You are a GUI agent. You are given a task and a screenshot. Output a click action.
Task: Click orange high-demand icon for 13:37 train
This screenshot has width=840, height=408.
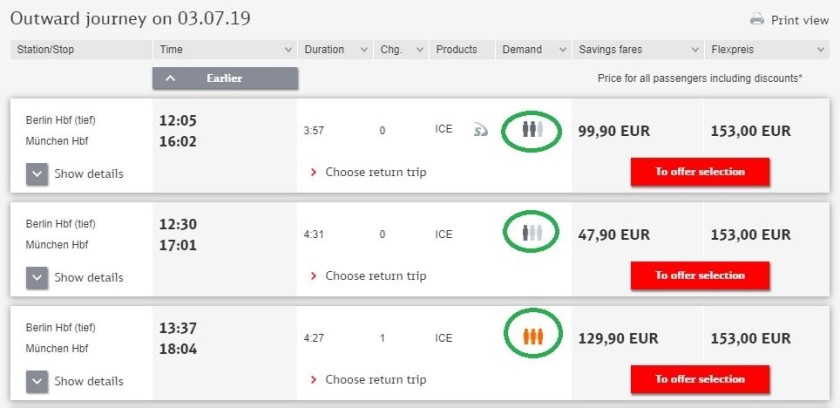533,338
